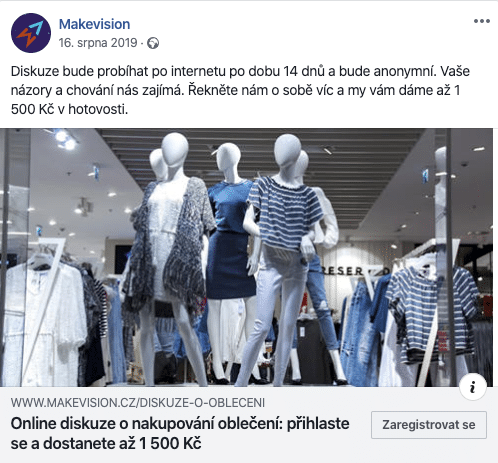Click the Makevision page name link
This screenshot has width=498, height=463.
coord(94,24)
